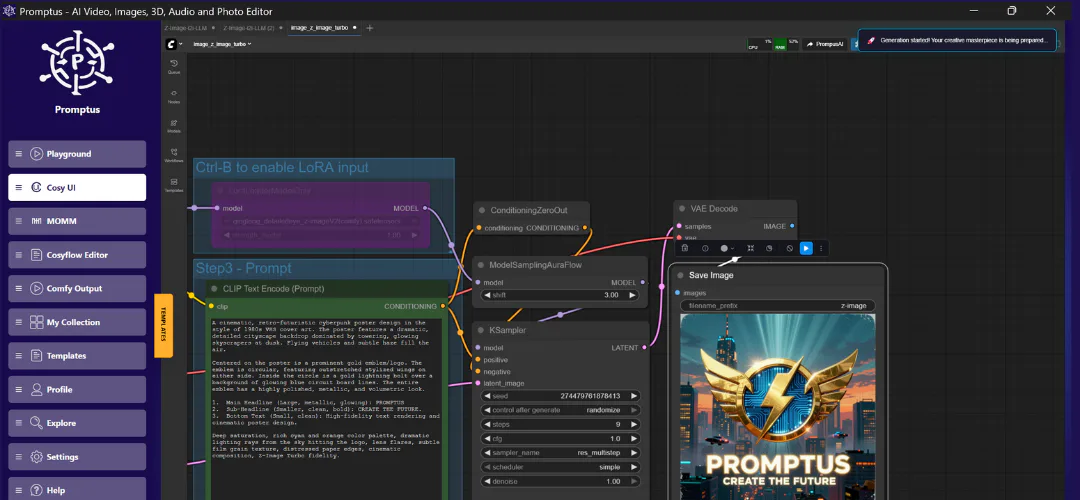Collapse the CLIP Text Encode node
The width and height of the screenshot is (1080, 500).
click(x=214, y=289)
